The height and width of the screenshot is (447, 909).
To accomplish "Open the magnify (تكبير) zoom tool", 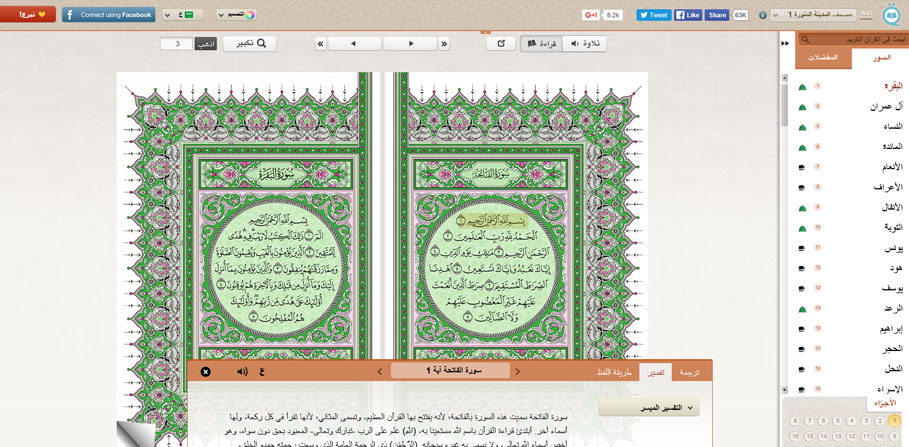I will click(250, 44).
